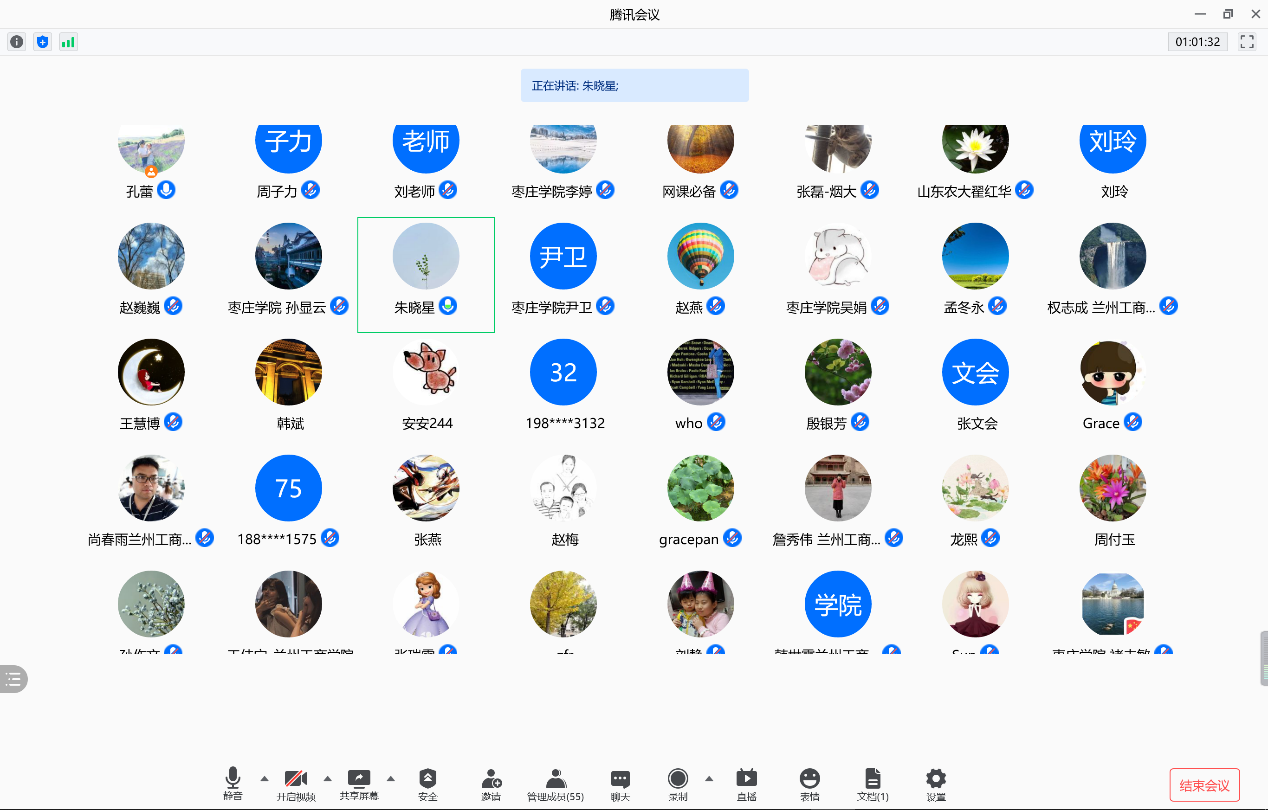The image size is (1268, 810).
Task: Click the 邀请 invite icon
Action: pos(491,779)
